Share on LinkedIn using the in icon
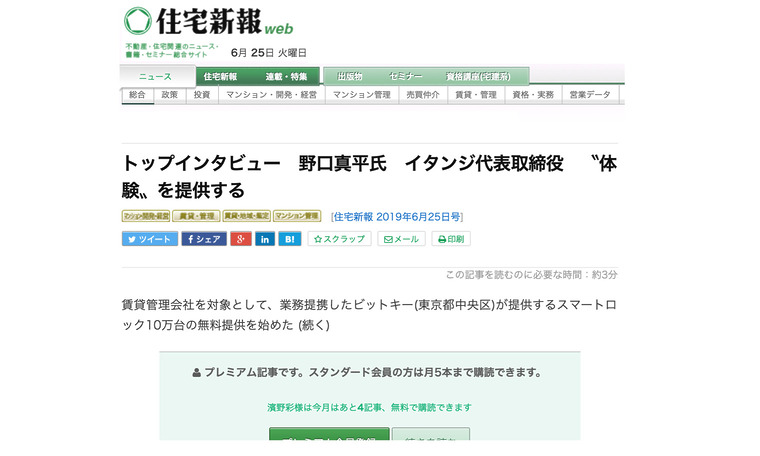The height and width of the screenshot is (456, 760). tap(265, 239)
